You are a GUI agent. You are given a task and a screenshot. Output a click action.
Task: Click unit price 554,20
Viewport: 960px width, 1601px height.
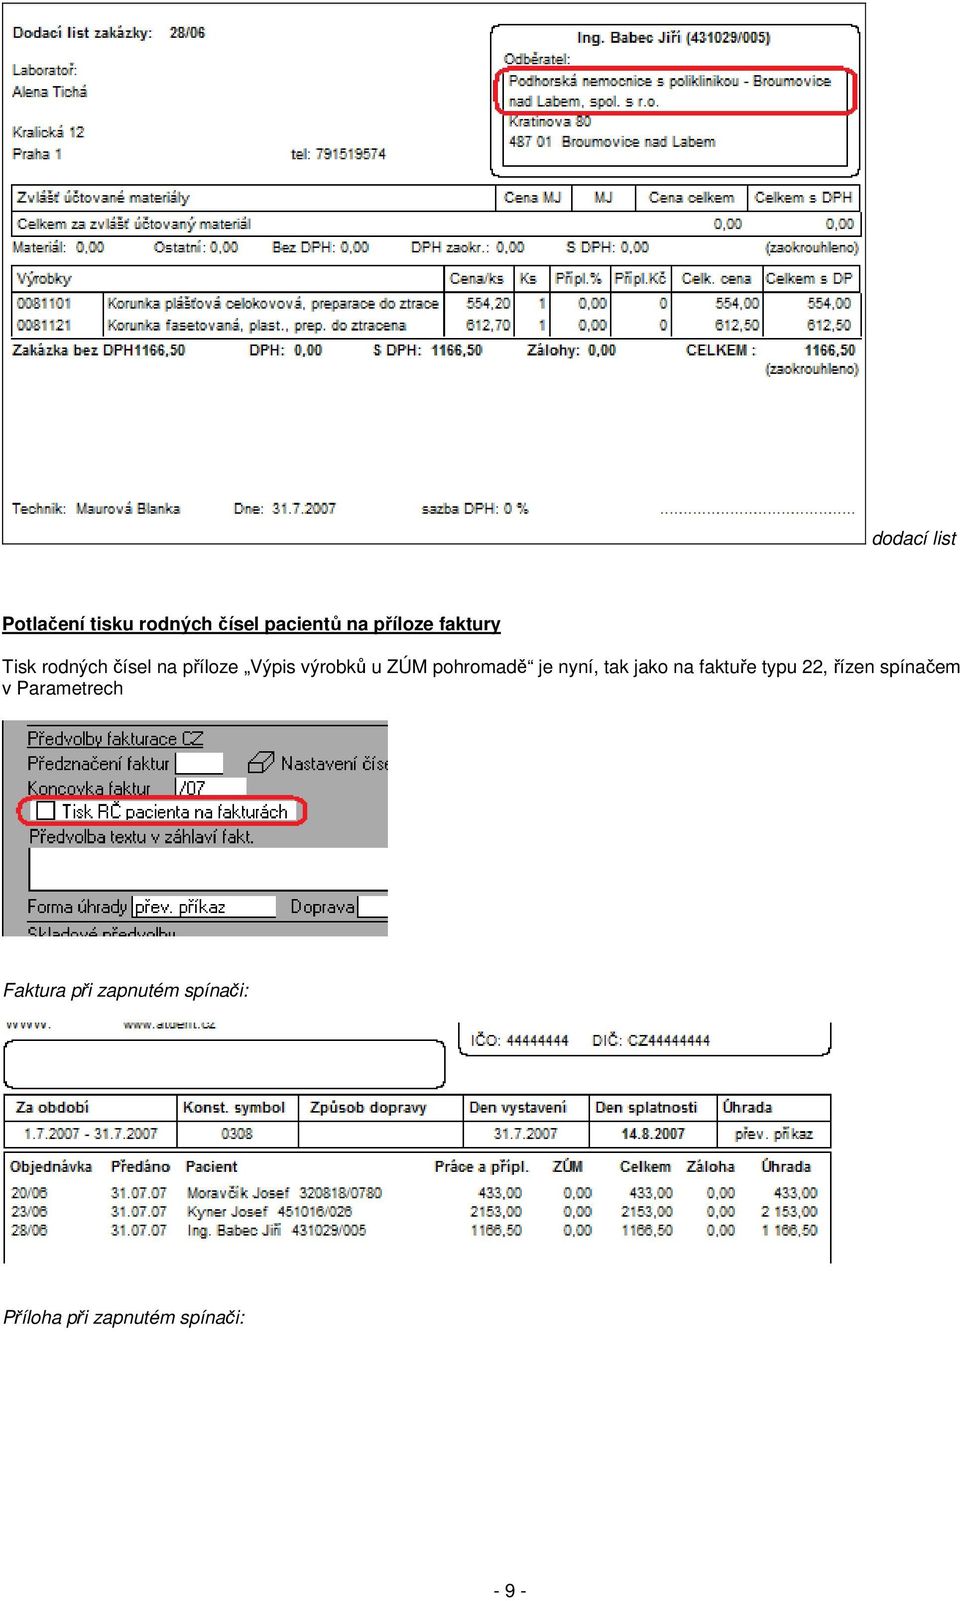tap(488, 303)
